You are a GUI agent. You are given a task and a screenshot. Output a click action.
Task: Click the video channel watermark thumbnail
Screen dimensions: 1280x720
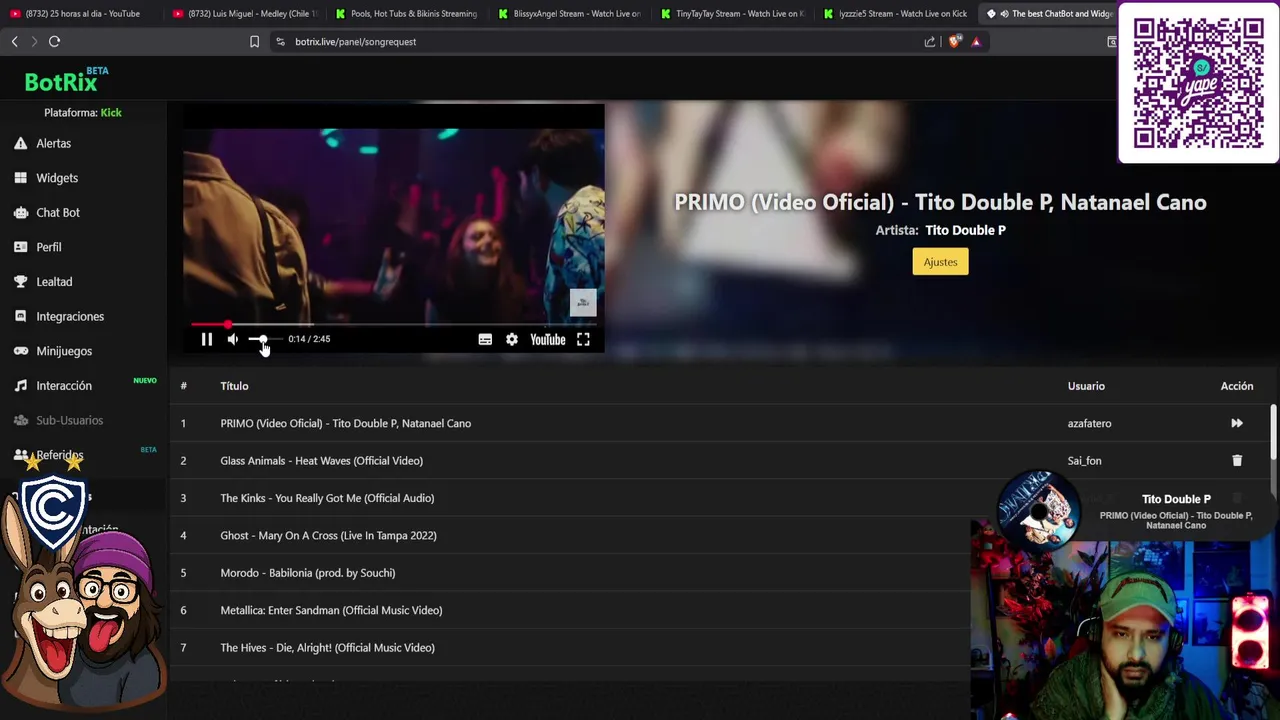(x=583, y=302)
